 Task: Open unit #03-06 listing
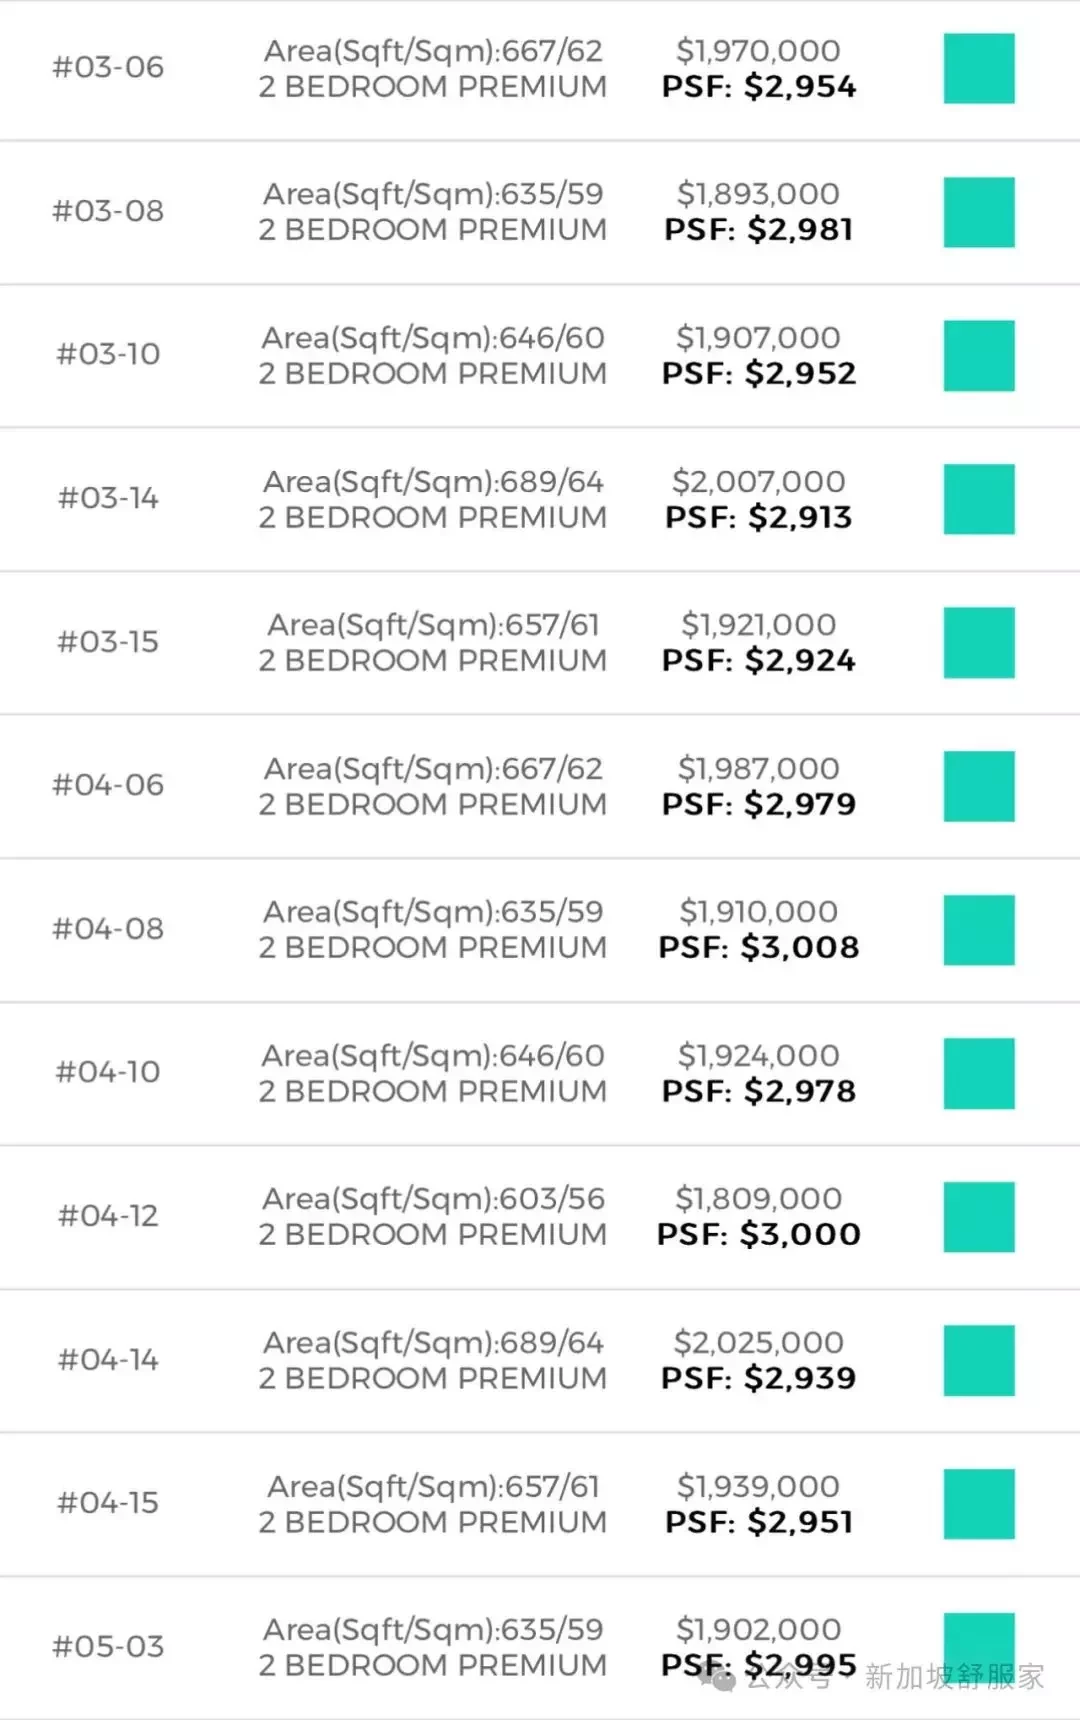(x=108, y=67)
